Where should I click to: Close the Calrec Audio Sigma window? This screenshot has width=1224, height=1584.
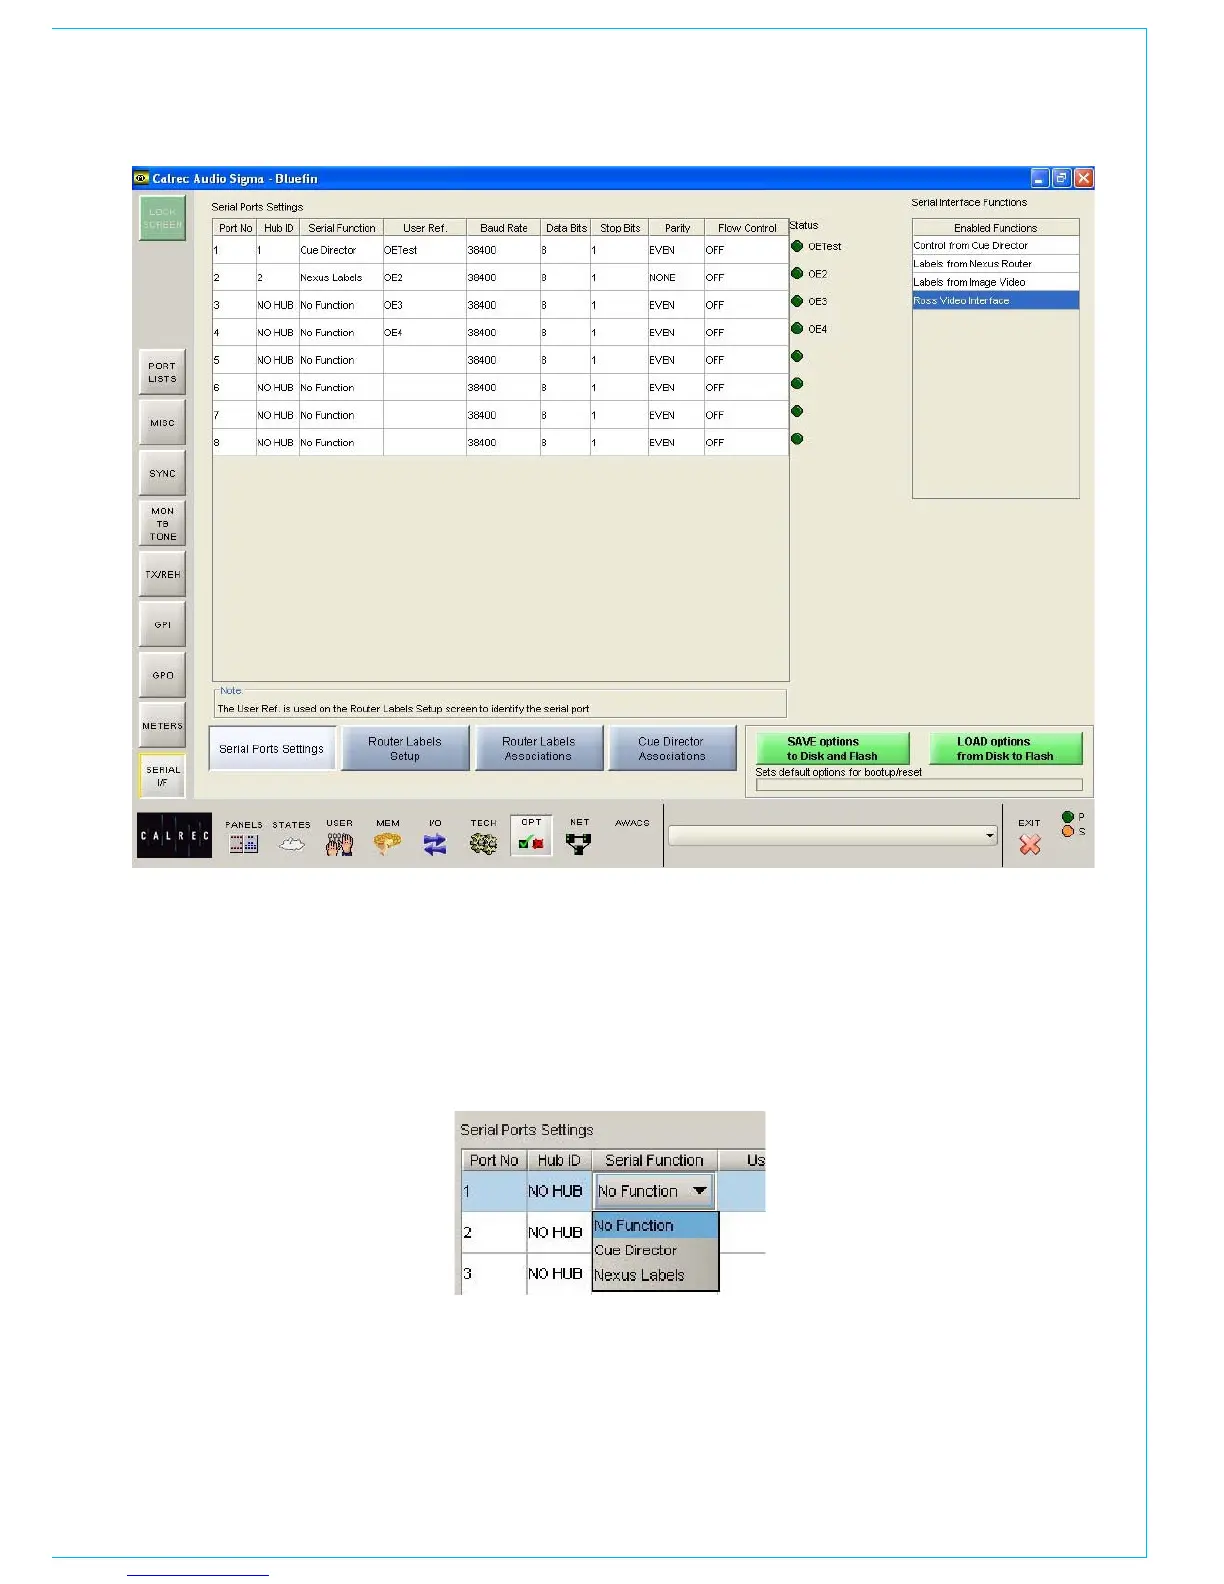1084,178
